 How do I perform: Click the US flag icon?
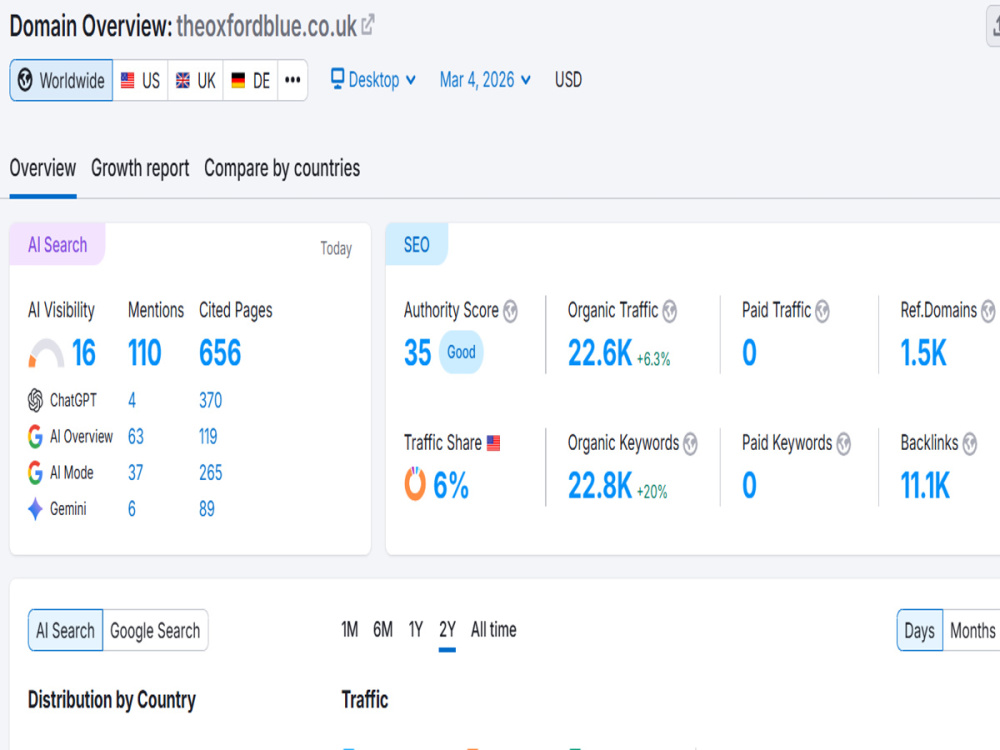tap(128, 80)
